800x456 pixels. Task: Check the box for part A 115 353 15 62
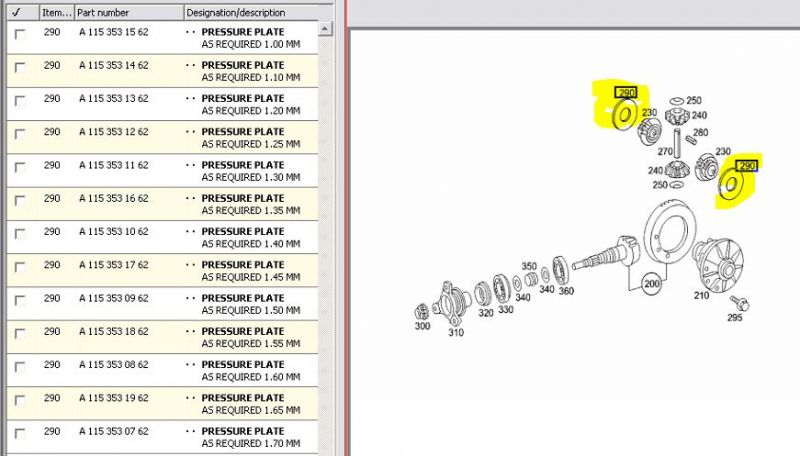click(x=19, y=35)
